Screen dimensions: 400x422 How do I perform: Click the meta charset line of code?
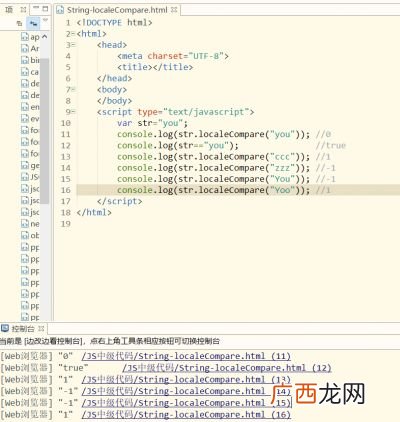(x=173, y=56)
